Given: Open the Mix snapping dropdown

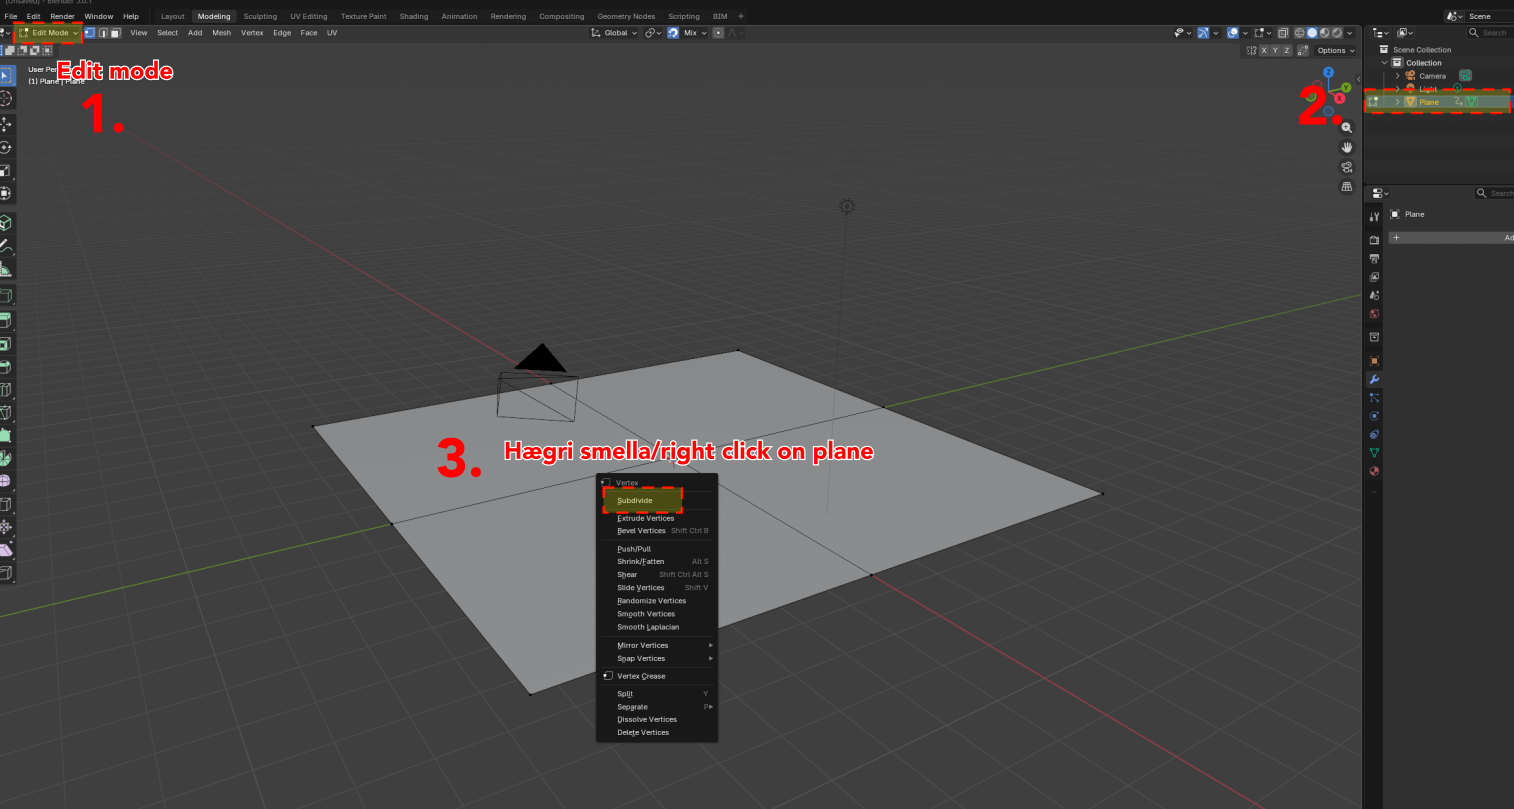Looking at the screenshot, I should click(x=695, y=33).
